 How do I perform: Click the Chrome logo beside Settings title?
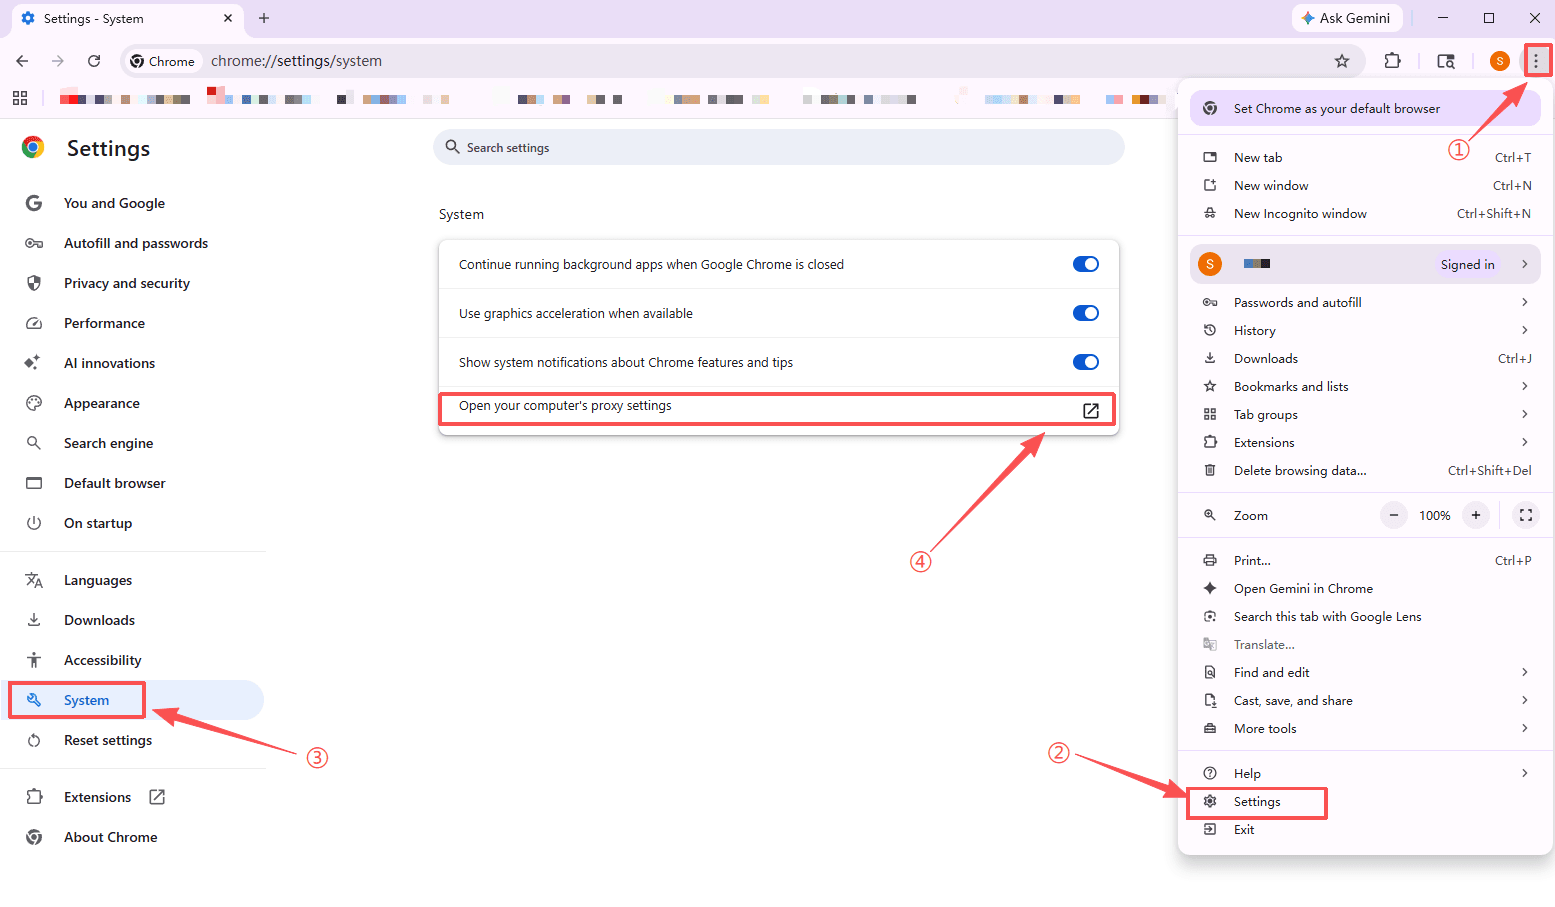pos(33,148)
